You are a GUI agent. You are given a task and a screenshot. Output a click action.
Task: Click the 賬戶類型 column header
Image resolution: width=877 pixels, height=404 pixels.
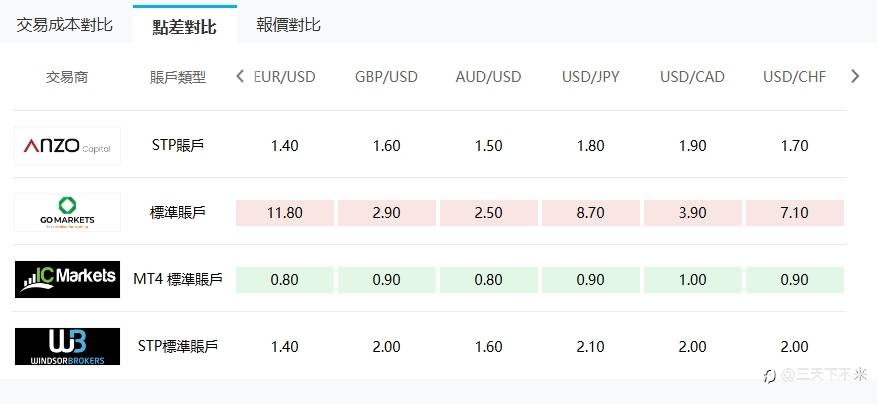(x=178, y=77)
